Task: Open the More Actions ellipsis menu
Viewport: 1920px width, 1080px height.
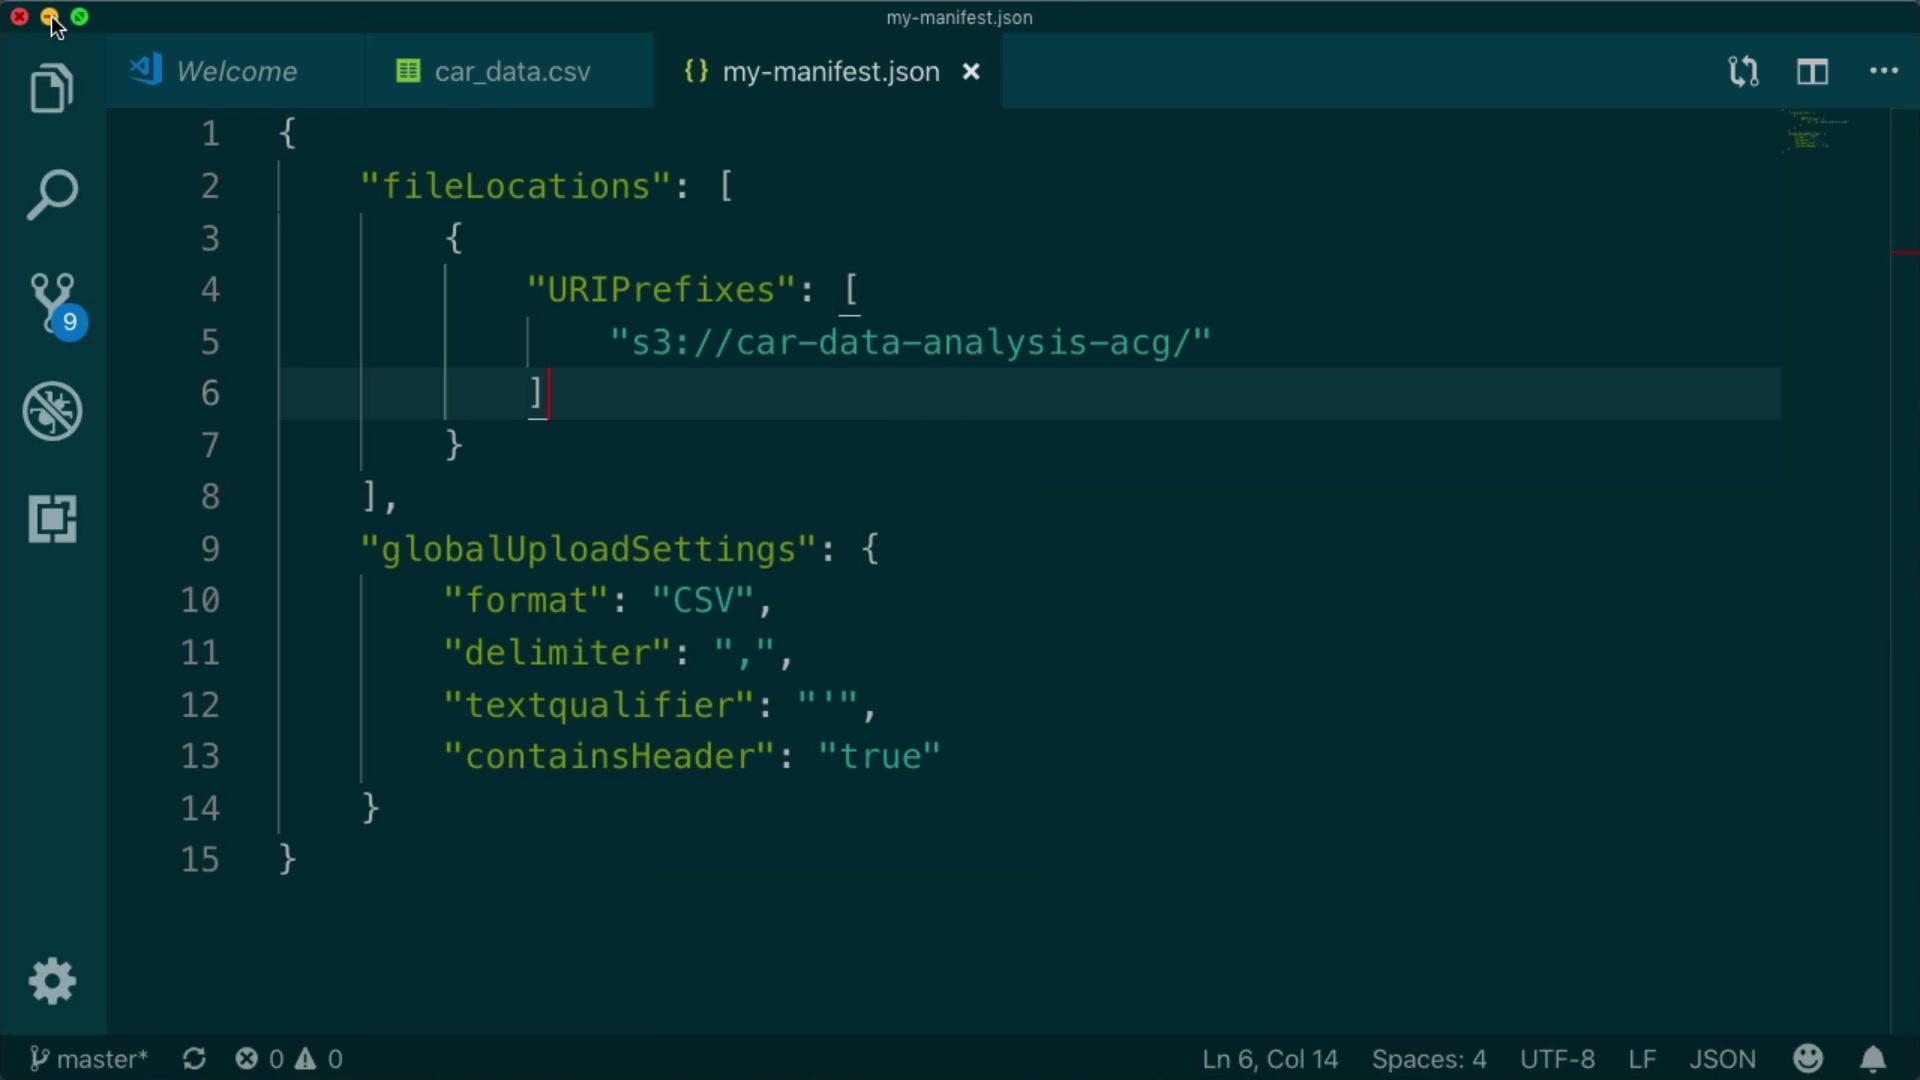Action: point(1884,71)
